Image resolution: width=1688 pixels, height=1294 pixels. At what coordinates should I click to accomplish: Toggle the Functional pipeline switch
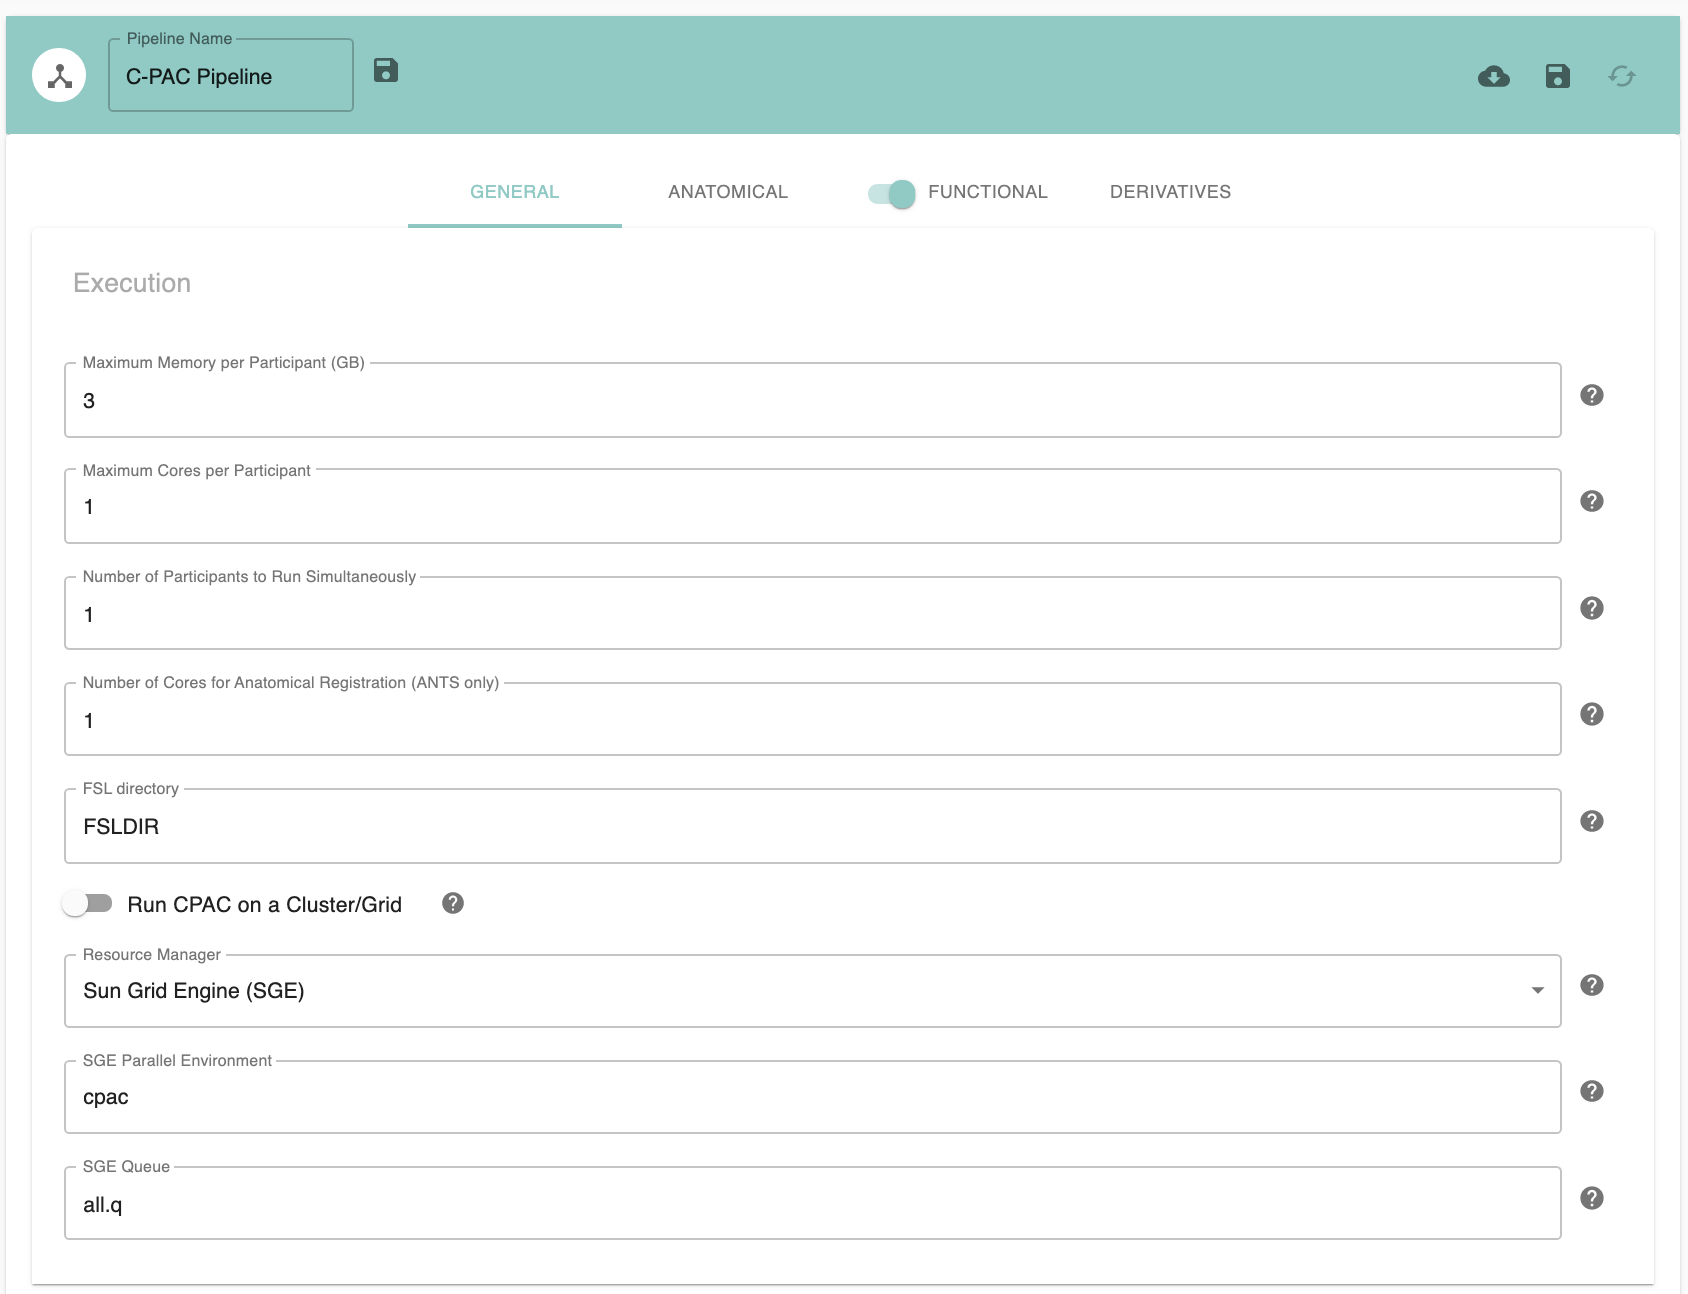[892, 193]
